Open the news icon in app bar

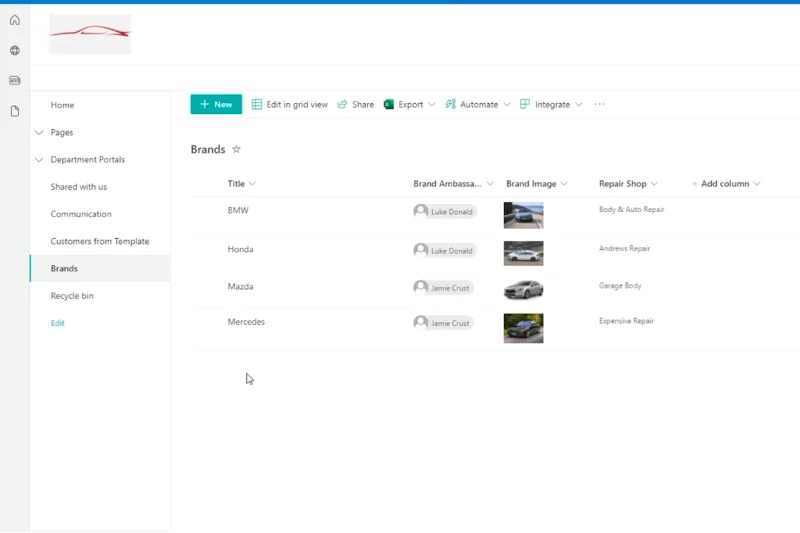[x=15, y=81]
